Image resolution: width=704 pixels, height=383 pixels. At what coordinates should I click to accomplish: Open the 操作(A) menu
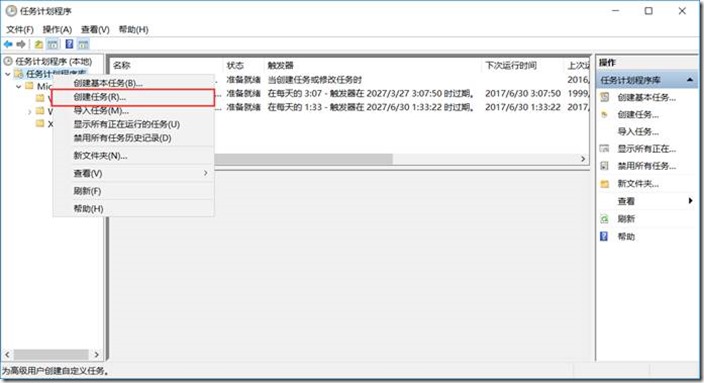57,30
